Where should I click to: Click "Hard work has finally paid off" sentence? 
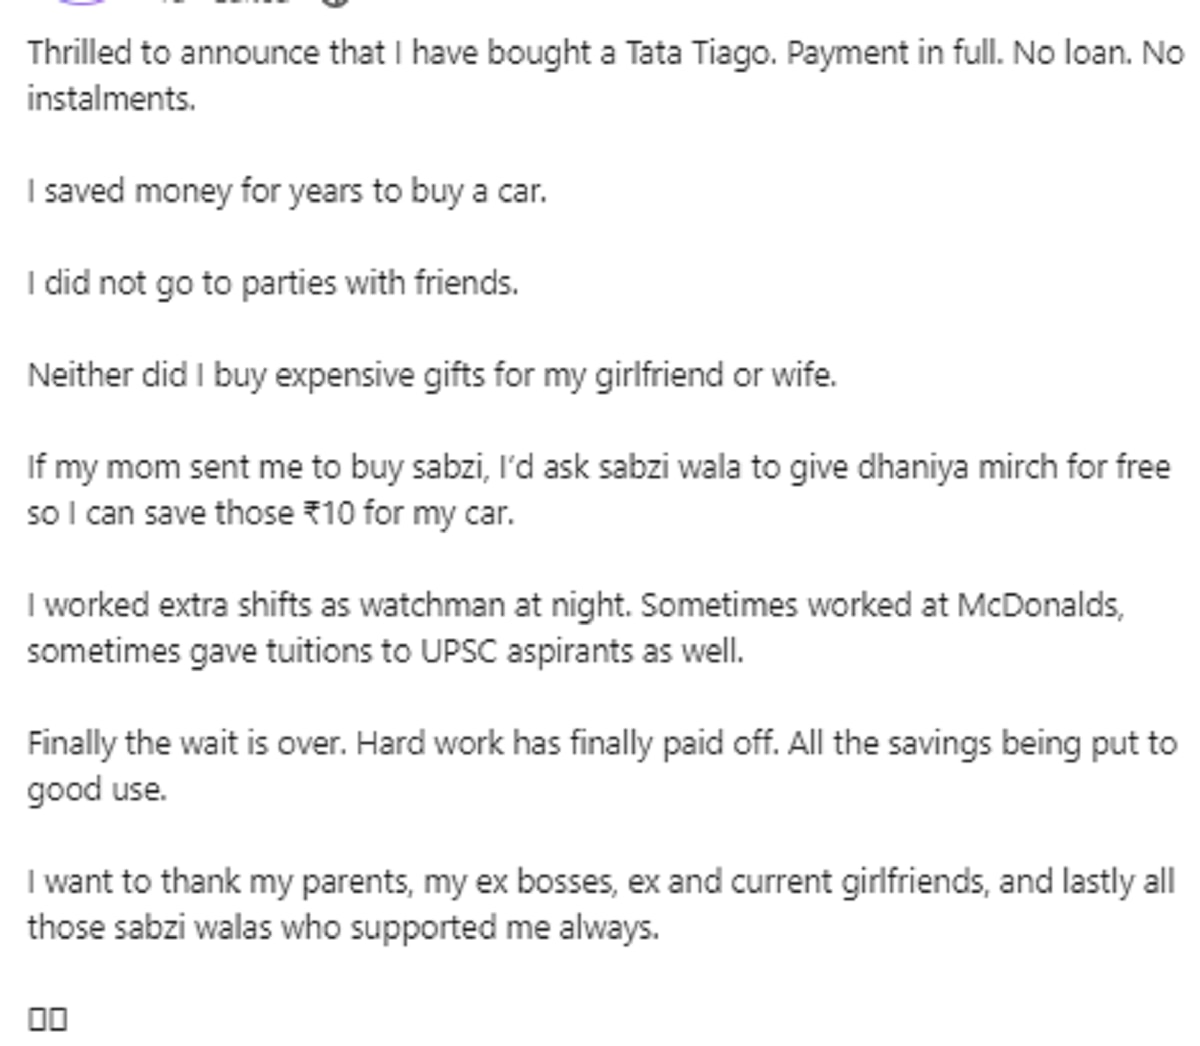point(566,743)
